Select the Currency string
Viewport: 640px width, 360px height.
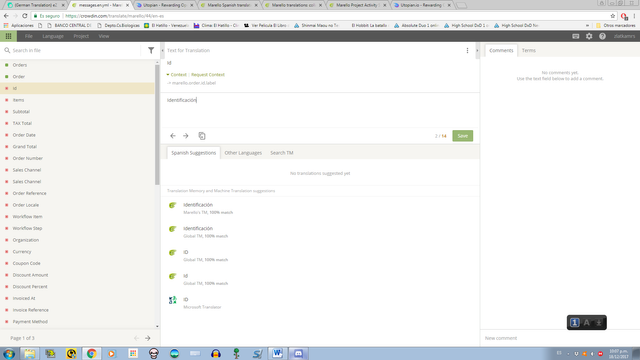tap(78, 252)
